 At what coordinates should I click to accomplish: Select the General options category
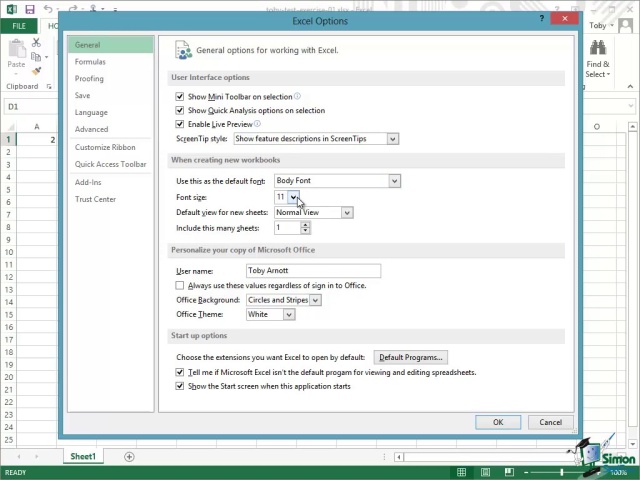(x=111, y=45)
